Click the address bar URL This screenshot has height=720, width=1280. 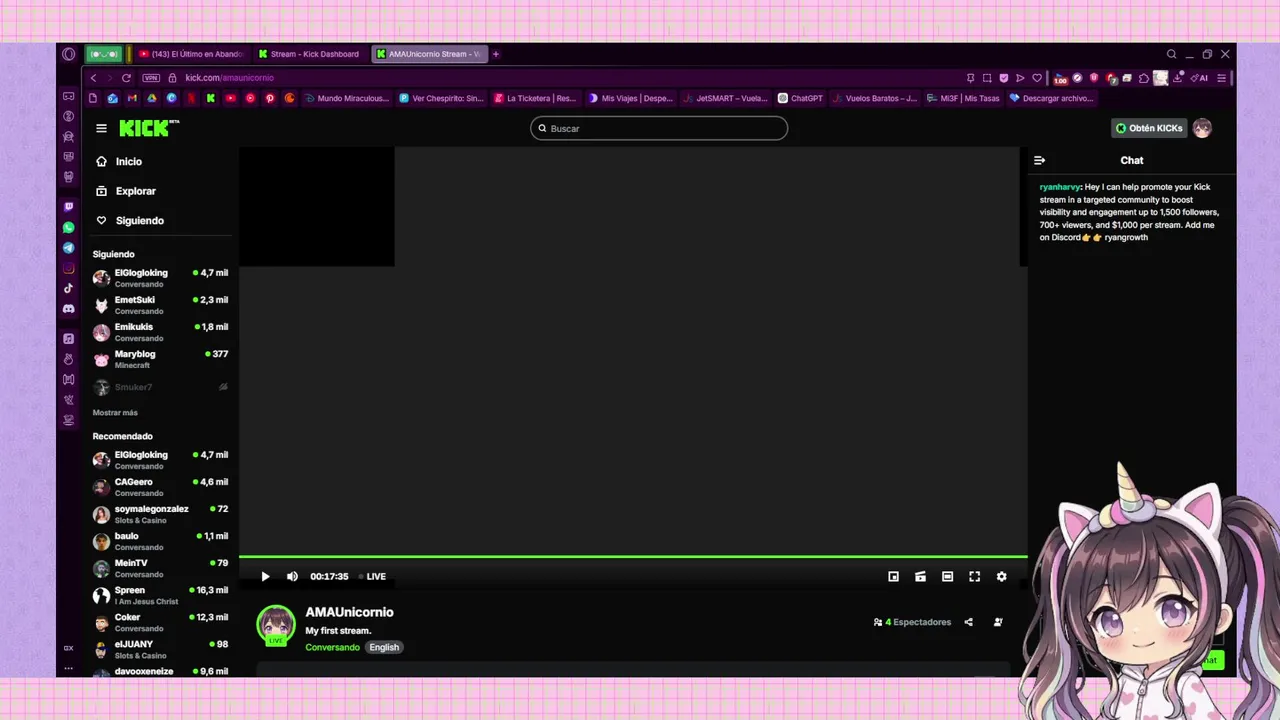(x=229, y=78)
